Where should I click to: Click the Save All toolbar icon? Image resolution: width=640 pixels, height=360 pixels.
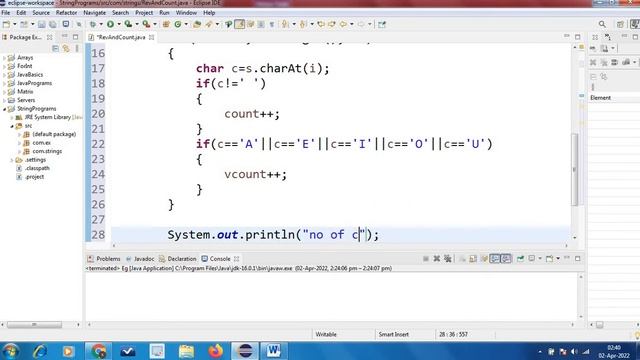coord(53,24)
